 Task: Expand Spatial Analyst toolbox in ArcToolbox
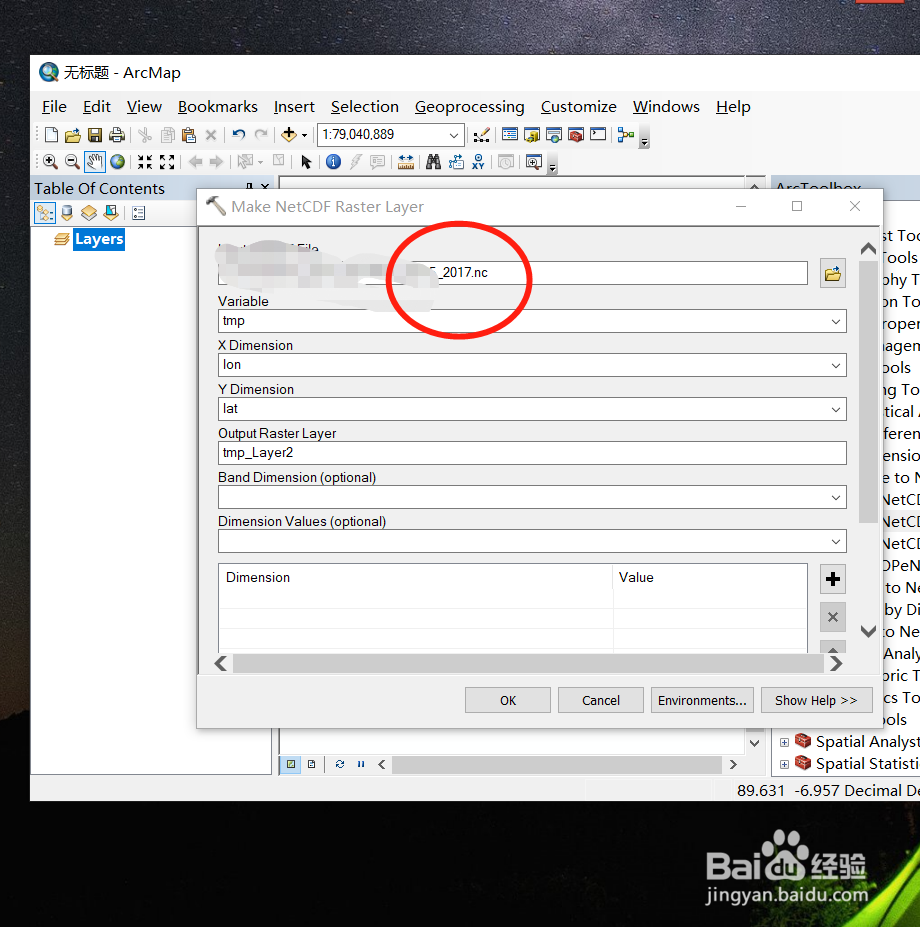pos(784,743)
